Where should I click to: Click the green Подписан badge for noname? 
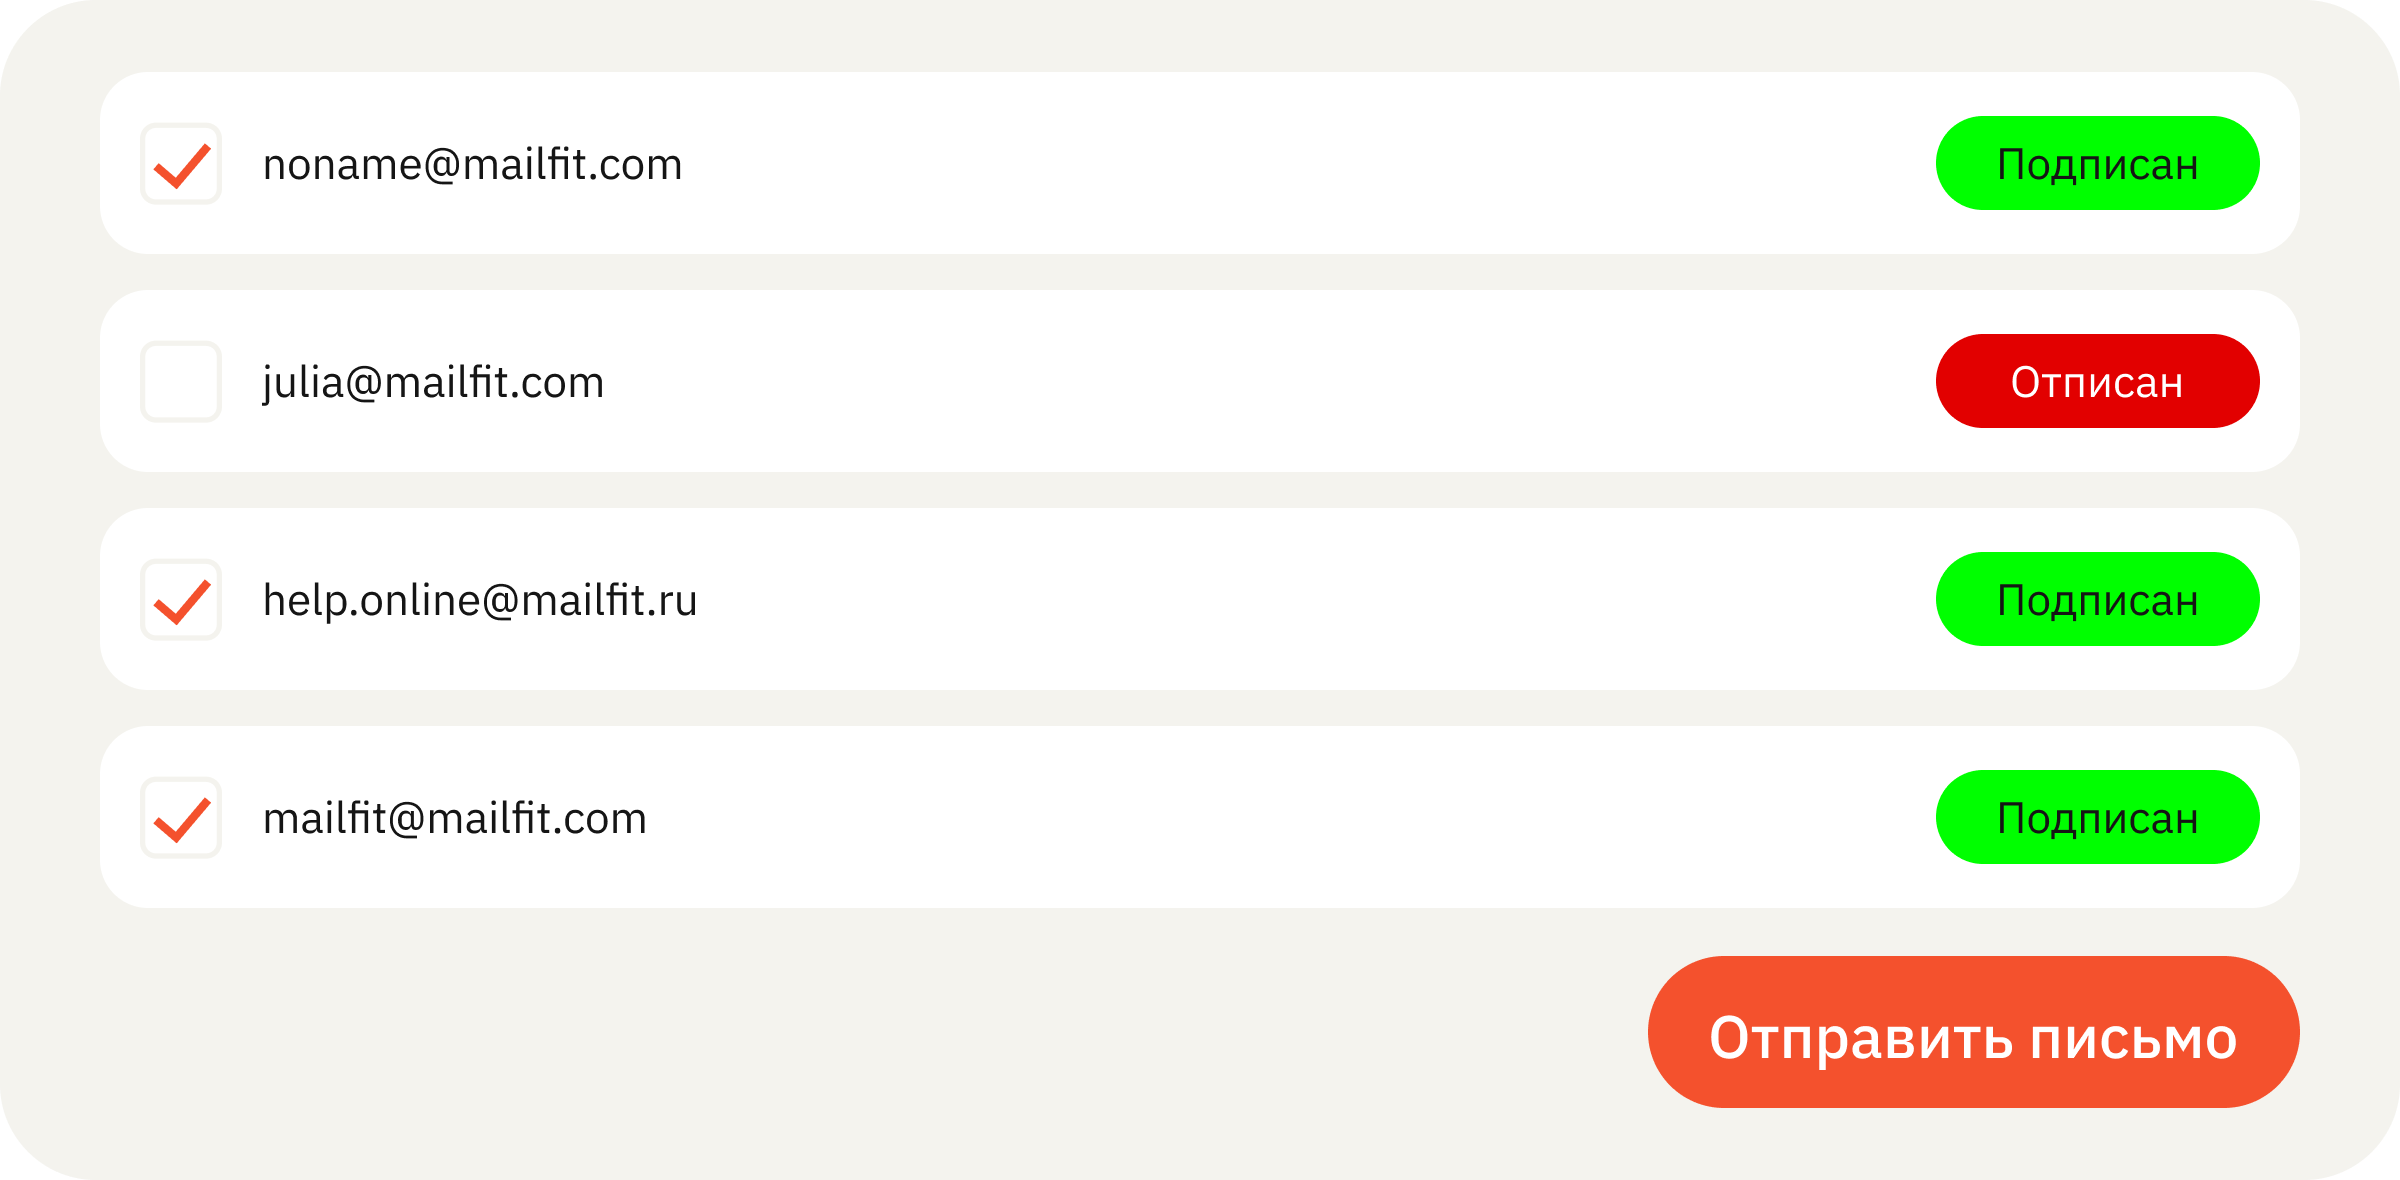(x=2097, y=163)
